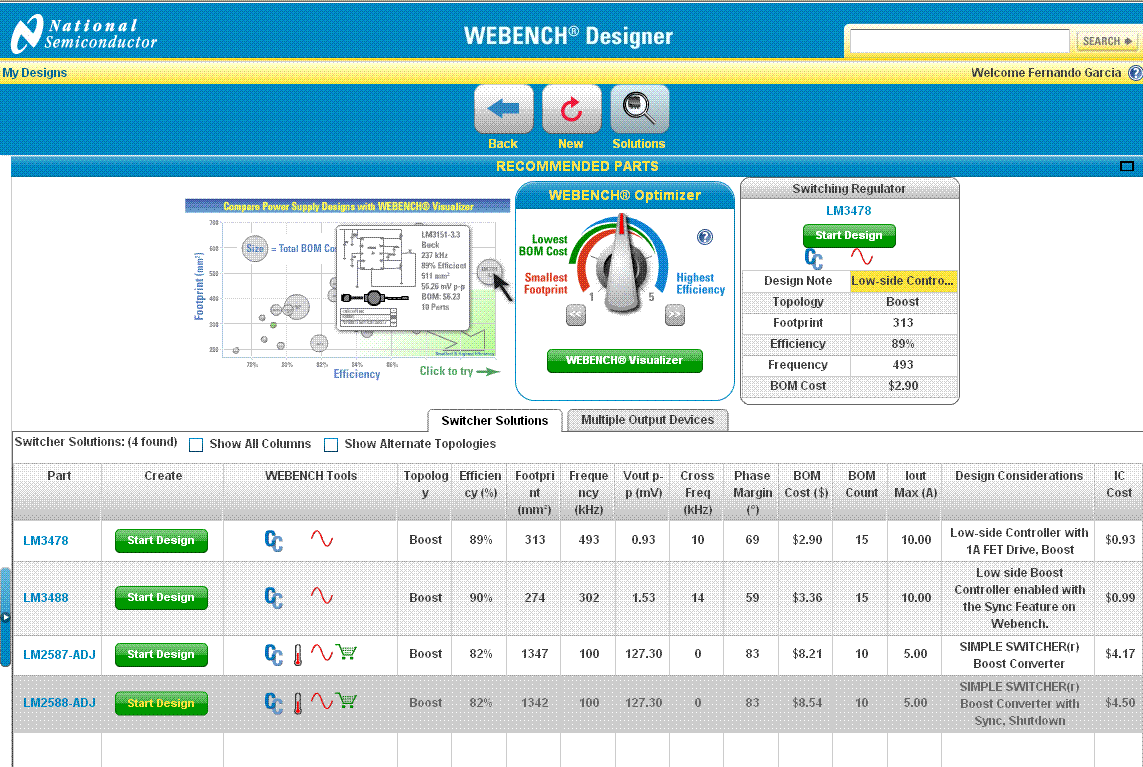Image resolution: width=1143 pixels, height=767 pixels.
Task: Expand the left side panel handle
Action: 5,617
